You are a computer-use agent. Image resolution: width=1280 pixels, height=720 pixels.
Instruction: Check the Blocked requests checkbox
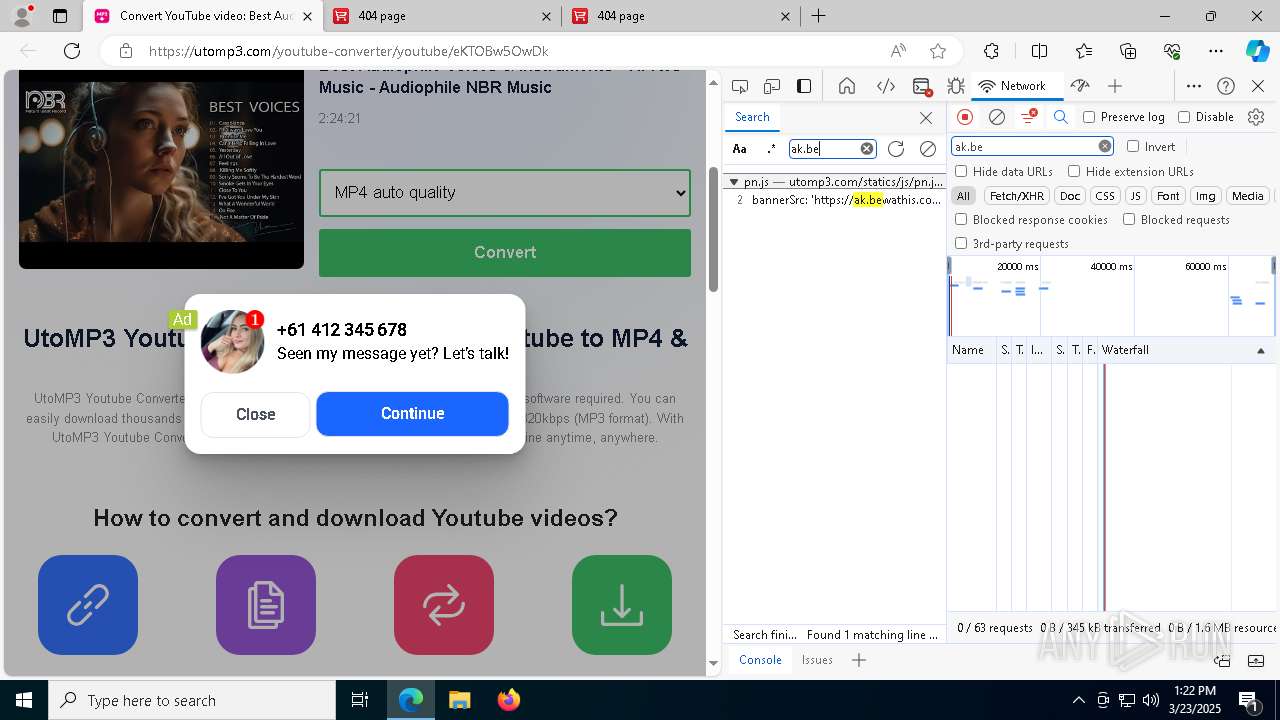tap(1129, 220)
